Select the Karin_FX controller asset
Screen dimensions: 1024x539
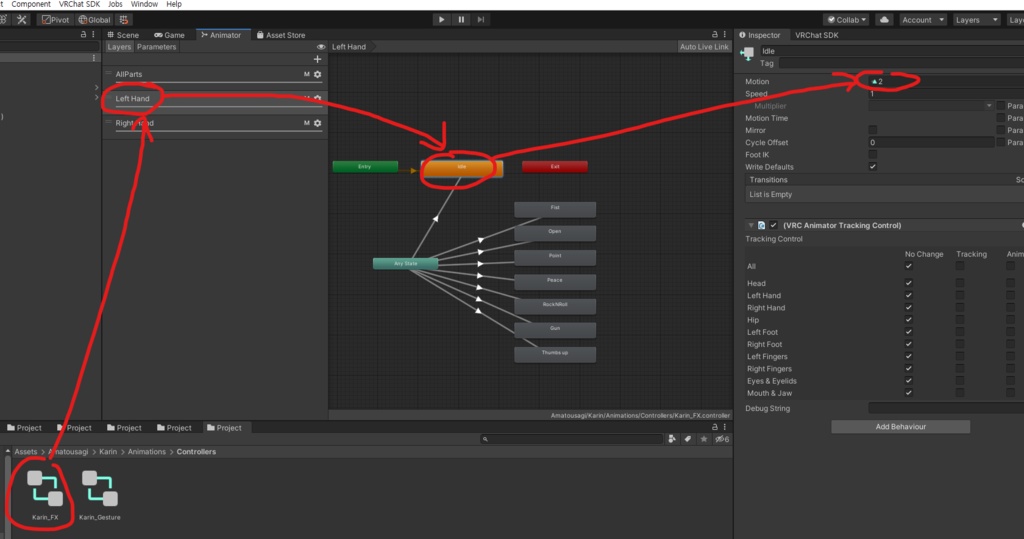(x=45, y=496)
